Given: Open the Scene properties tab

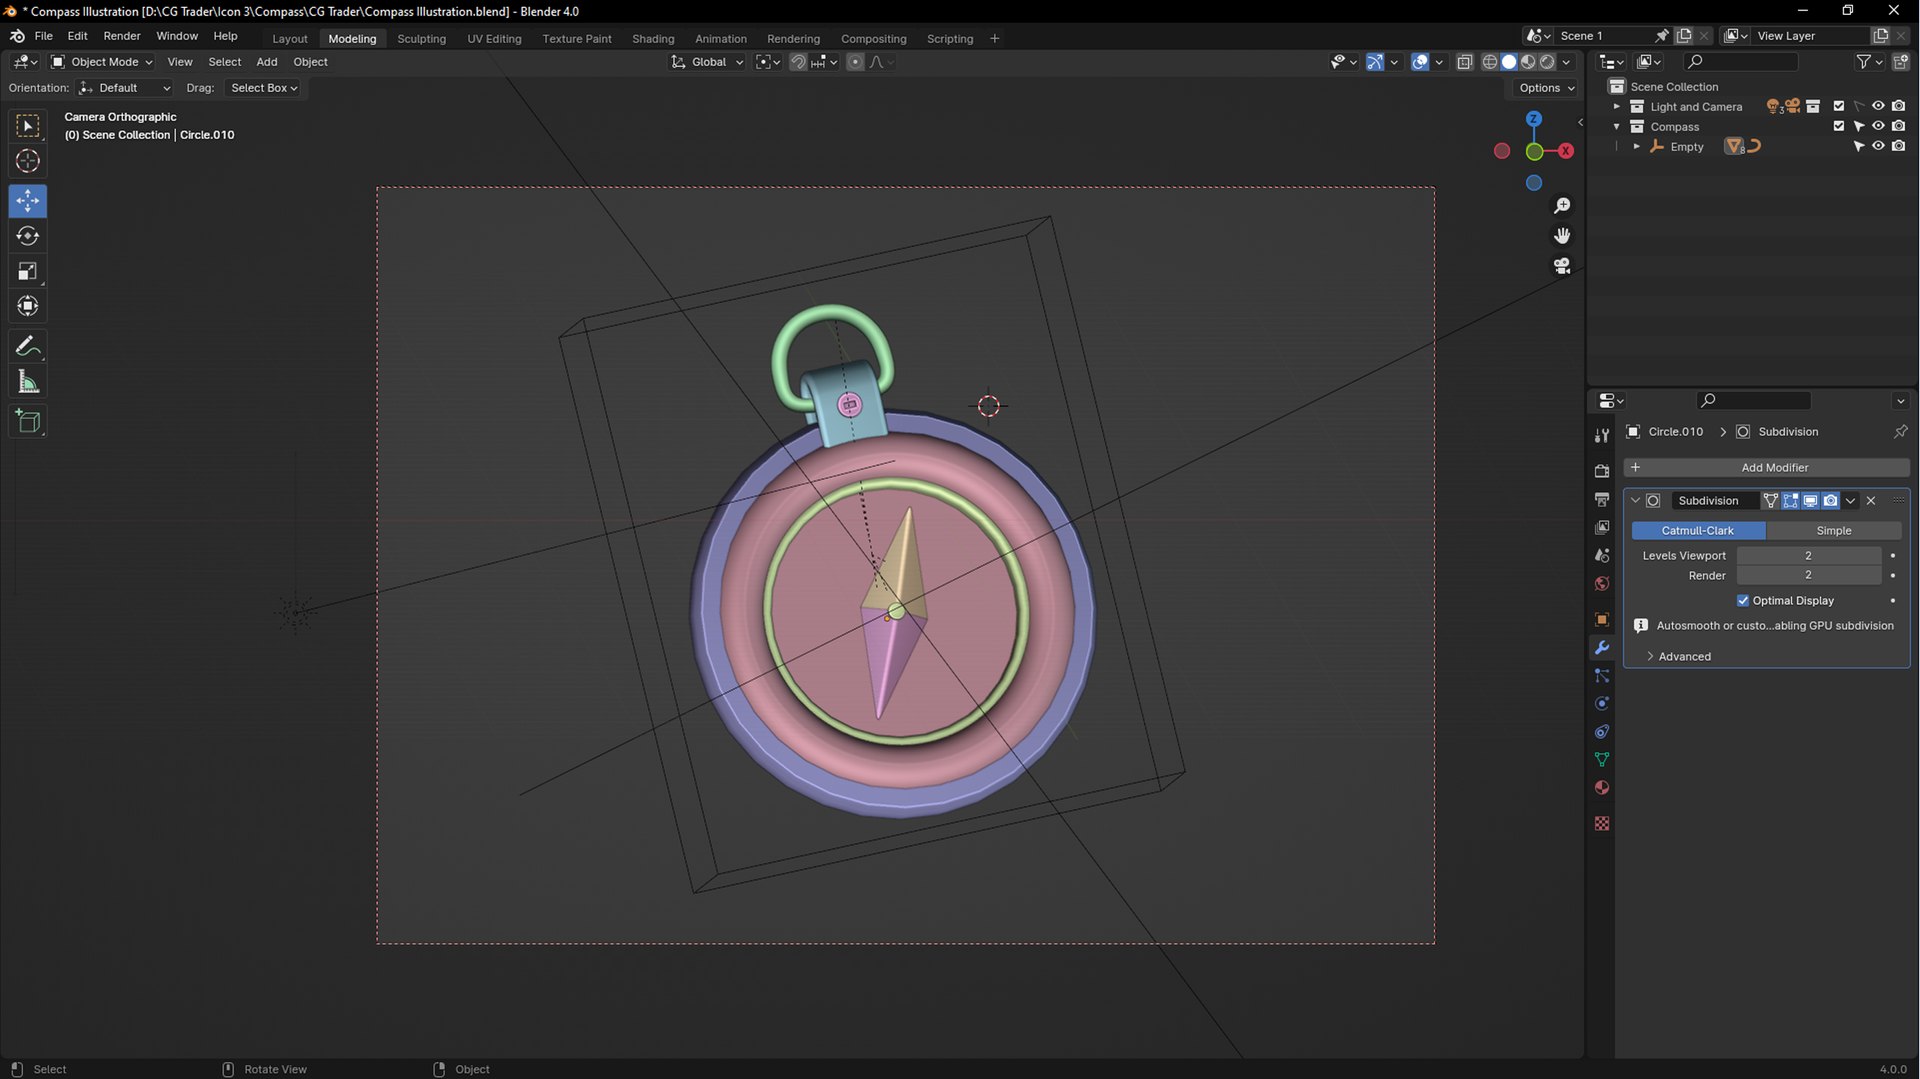Looking at the screenshot, I should pos(1602,555).
